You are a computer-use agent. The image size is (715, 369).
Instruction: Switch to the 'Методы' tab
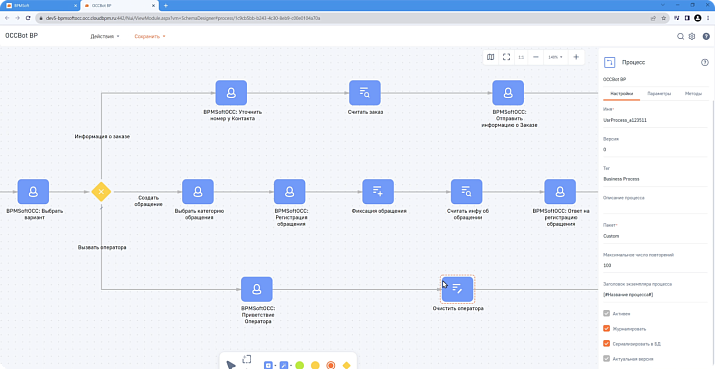click(x=693, y=94)
